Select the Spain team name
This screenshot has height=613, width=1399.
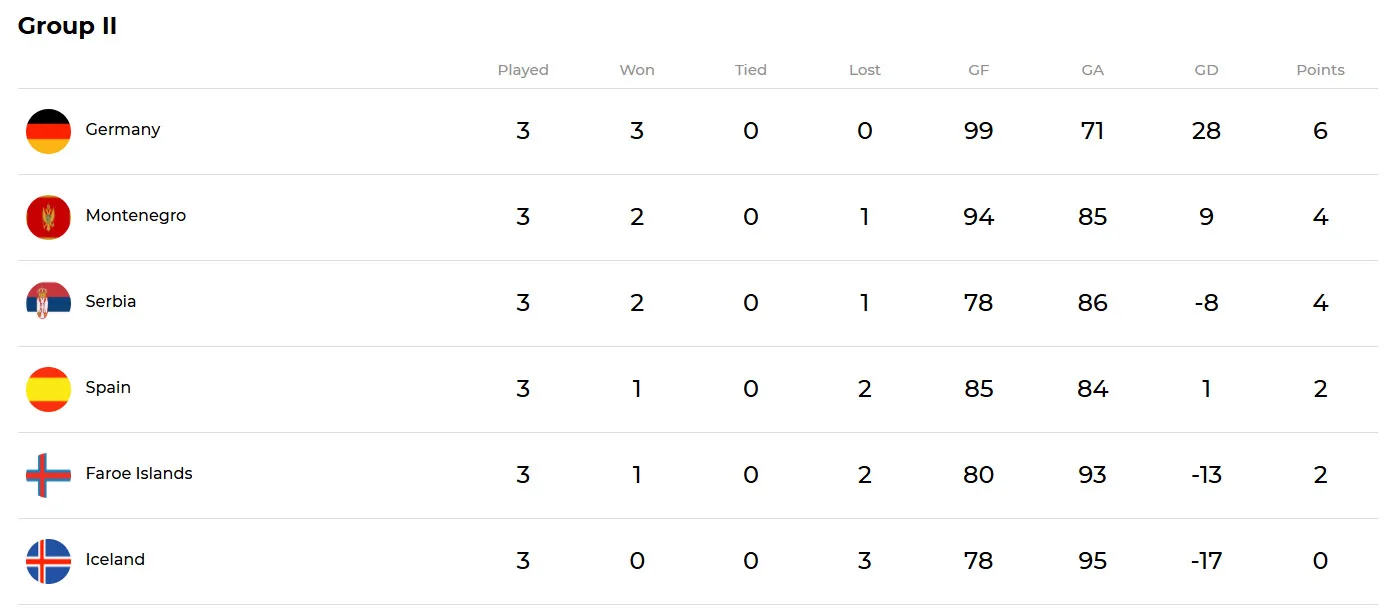[x=108, y=388]
